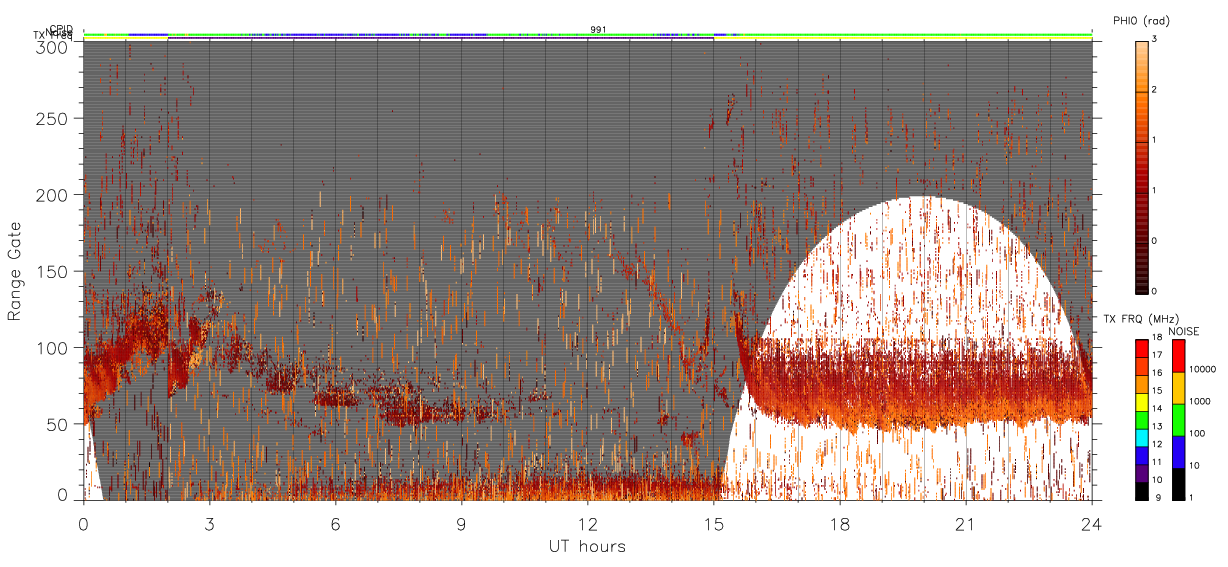This screenshot has height=567, width=1228.
Task: Click the '12' tick label on the UT hours axis
Action: tap(587, 524)
